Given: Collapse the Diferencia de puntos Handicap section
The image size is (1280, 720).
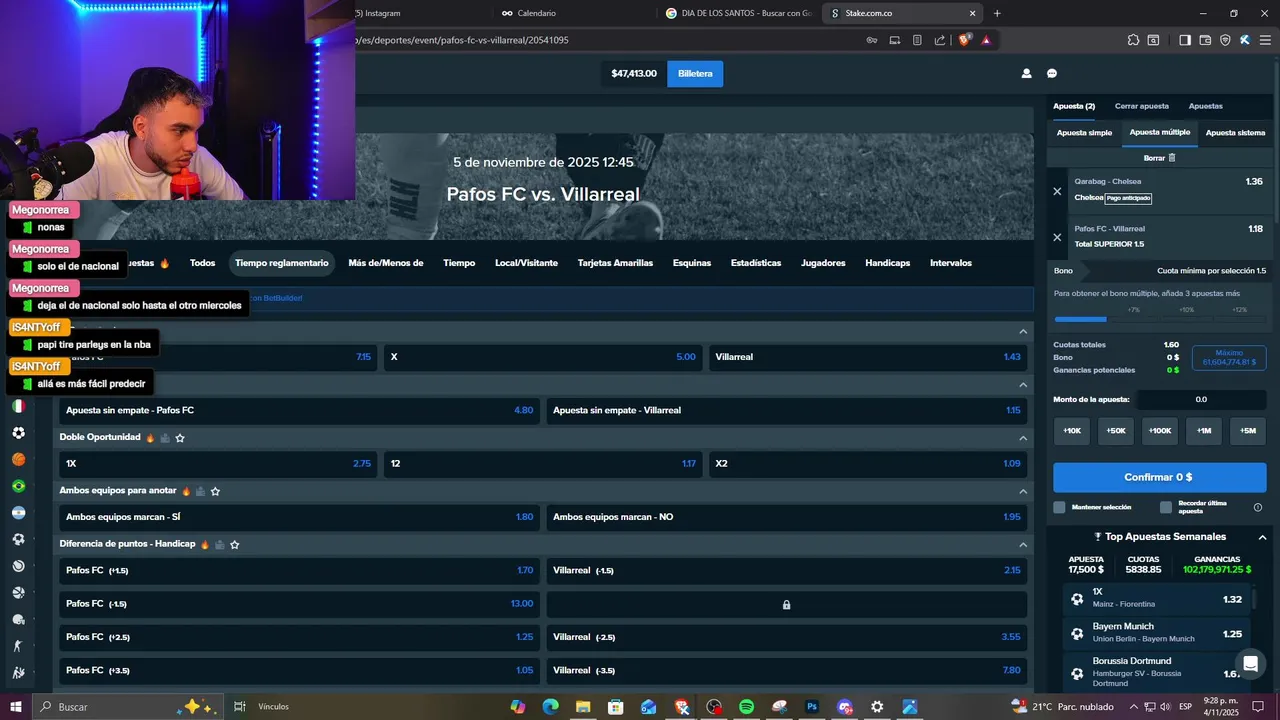Looking at the screenshot, I should coord(1023,544).
